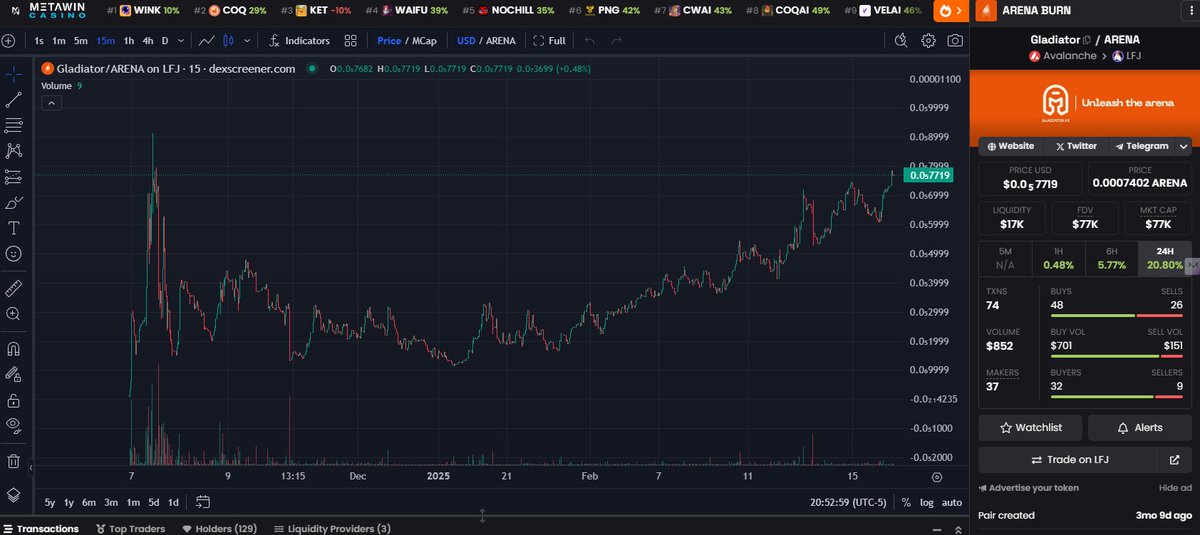Open the Top Traders tab
Screen dimensions: 1200x535
132,528
